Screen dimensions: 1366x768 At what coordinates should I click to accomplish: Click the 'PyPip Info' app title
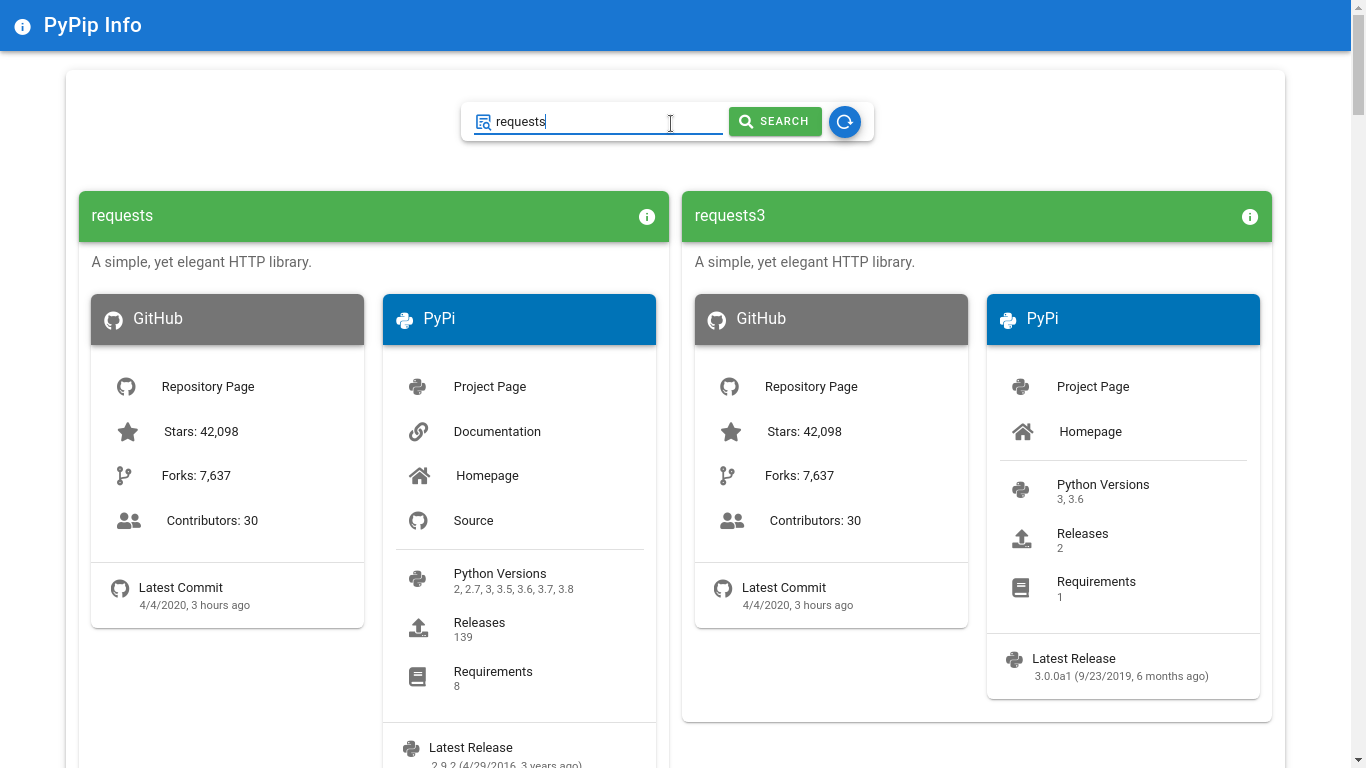click(x=93, y=25)
